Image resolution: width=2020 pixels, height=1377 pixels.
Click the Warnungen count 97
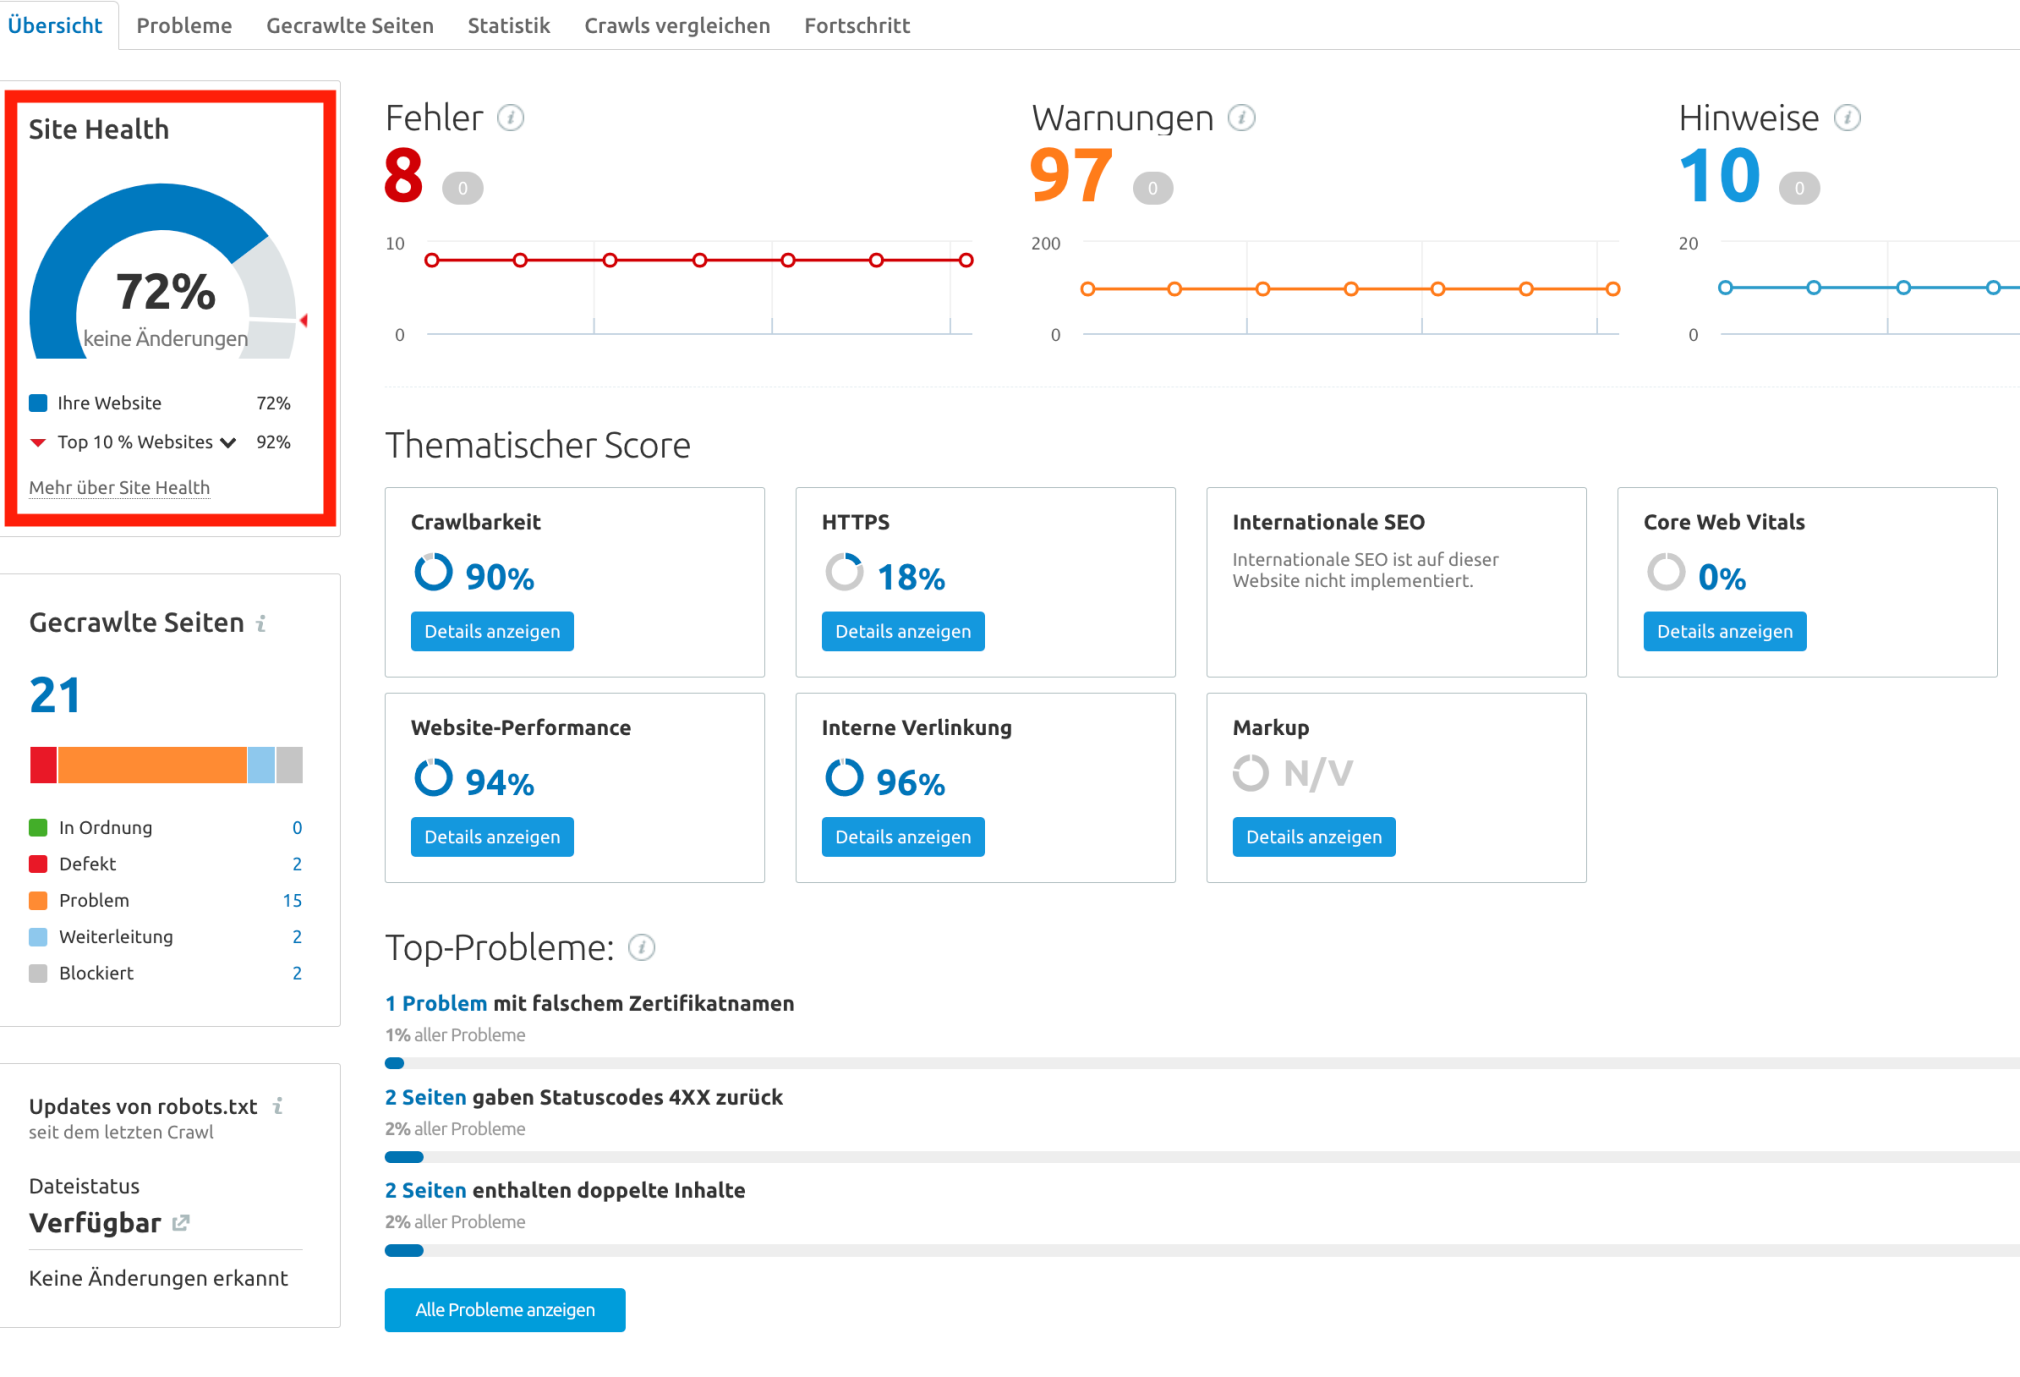click(x=1071, y=175)
